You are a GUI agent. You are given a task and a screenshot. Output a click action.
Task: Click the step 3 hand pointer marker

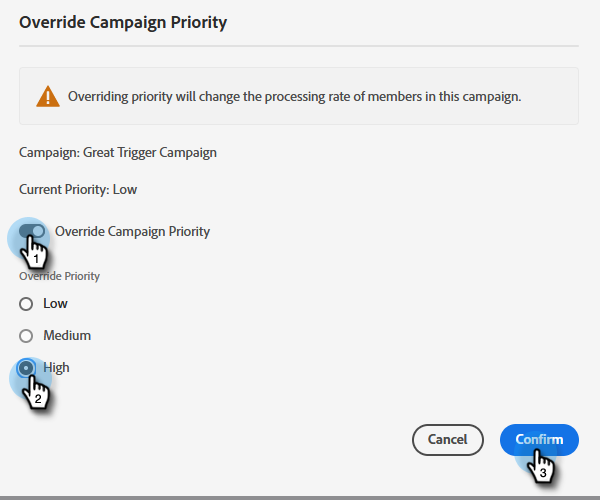[x=540, y=462]
